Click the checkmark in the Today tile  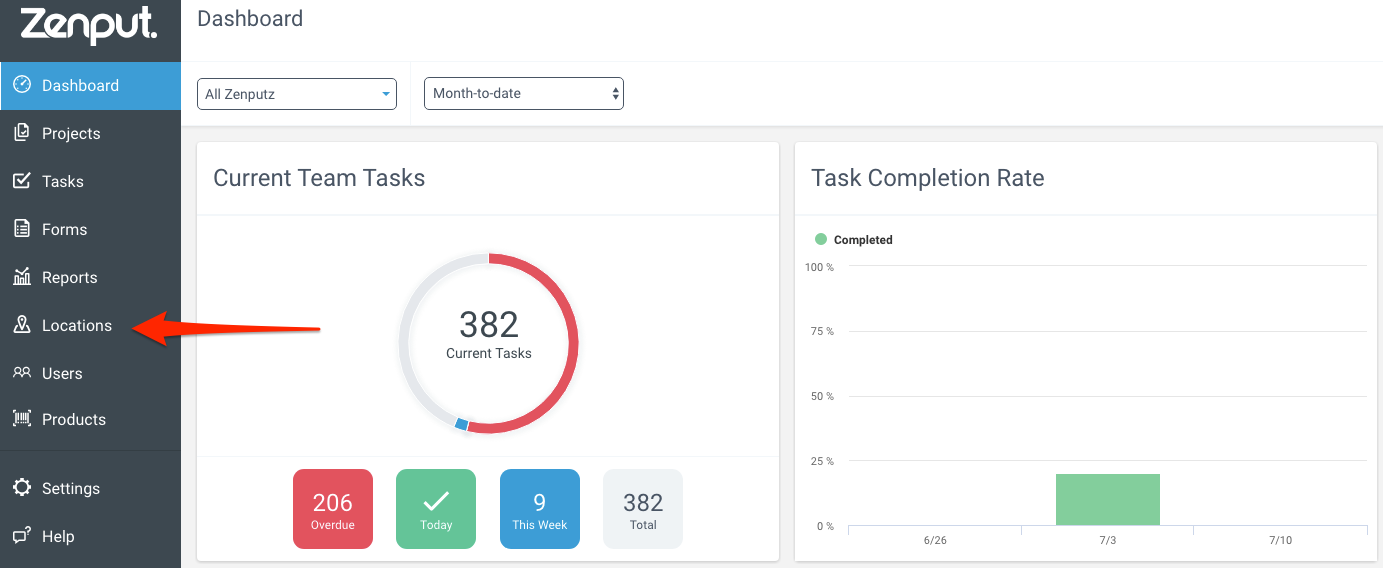click(x=436, y=501)
